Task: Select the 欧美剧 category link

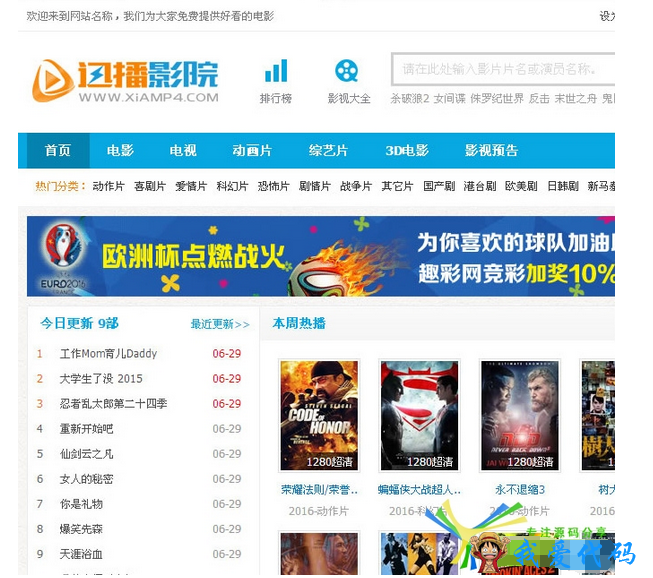Action: point(521,186)
